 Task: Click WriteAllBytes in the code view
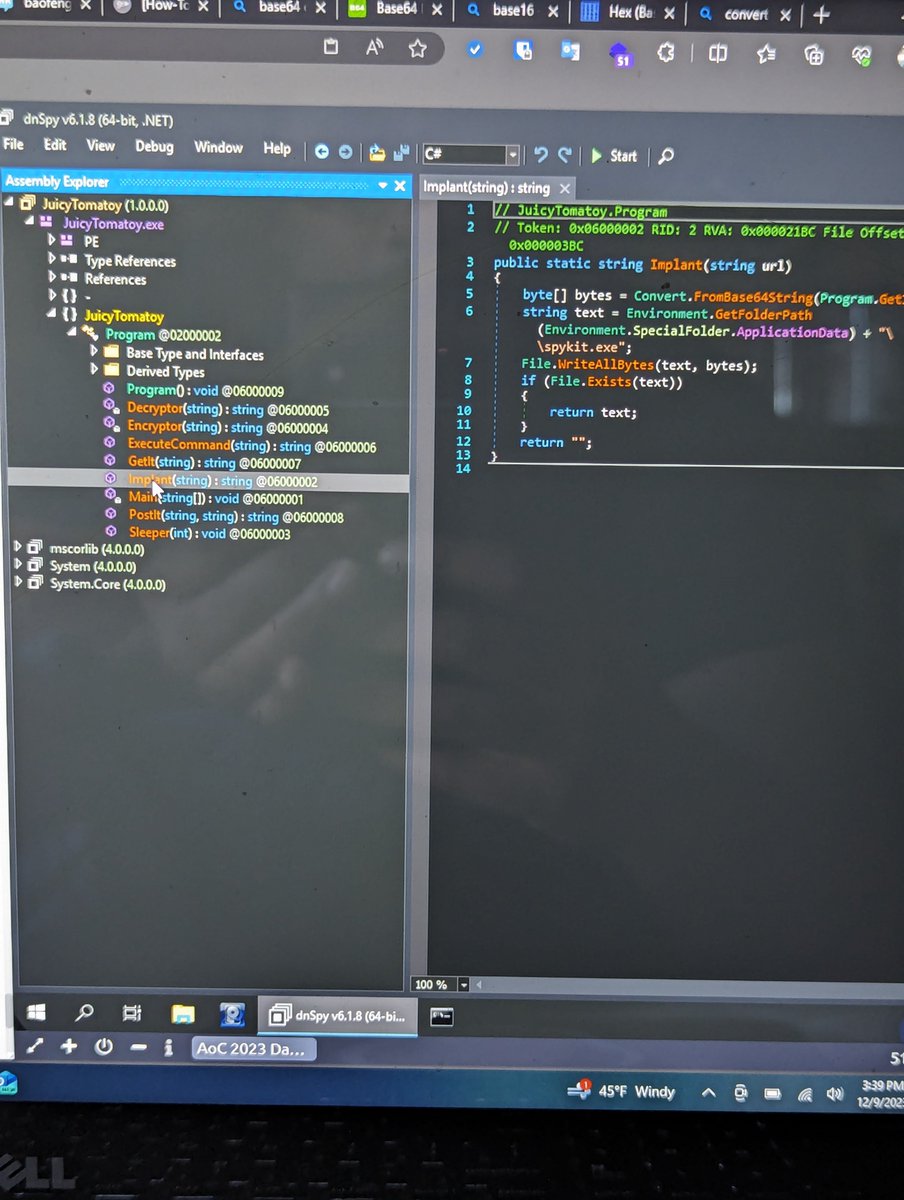[x=604, y=365]
